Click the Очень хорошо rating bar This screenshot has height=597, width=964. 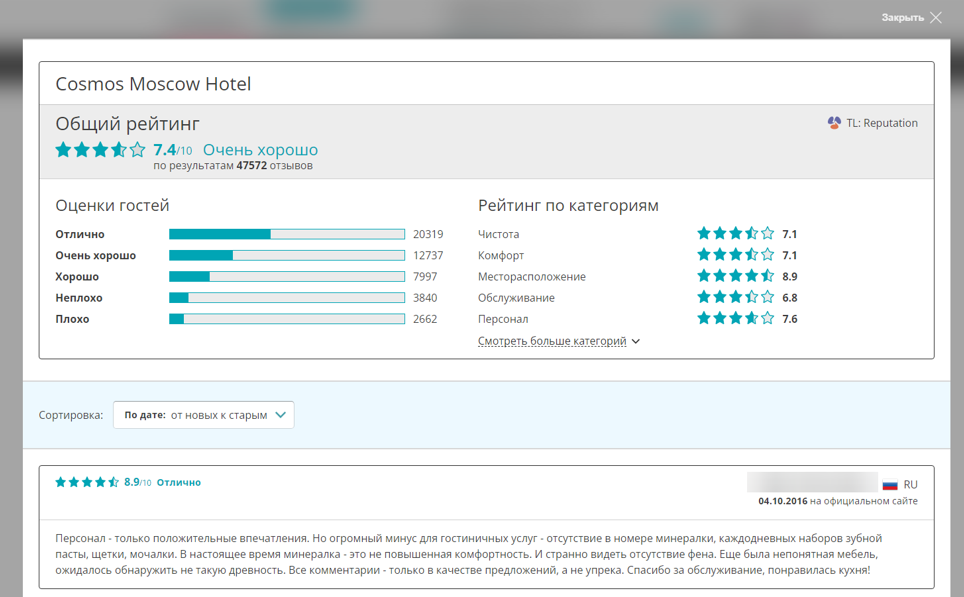pyautogui.click(x=287, y=255)
